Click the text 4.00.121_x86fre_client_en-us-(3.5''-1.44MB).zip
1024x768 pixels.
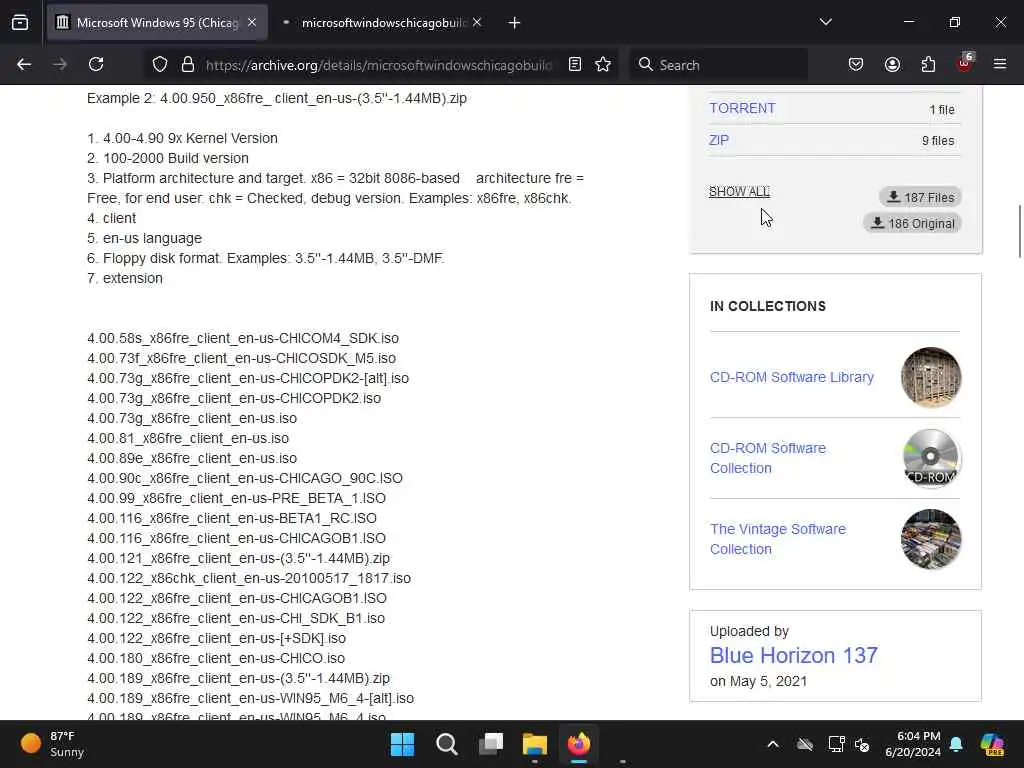[238, 558]
